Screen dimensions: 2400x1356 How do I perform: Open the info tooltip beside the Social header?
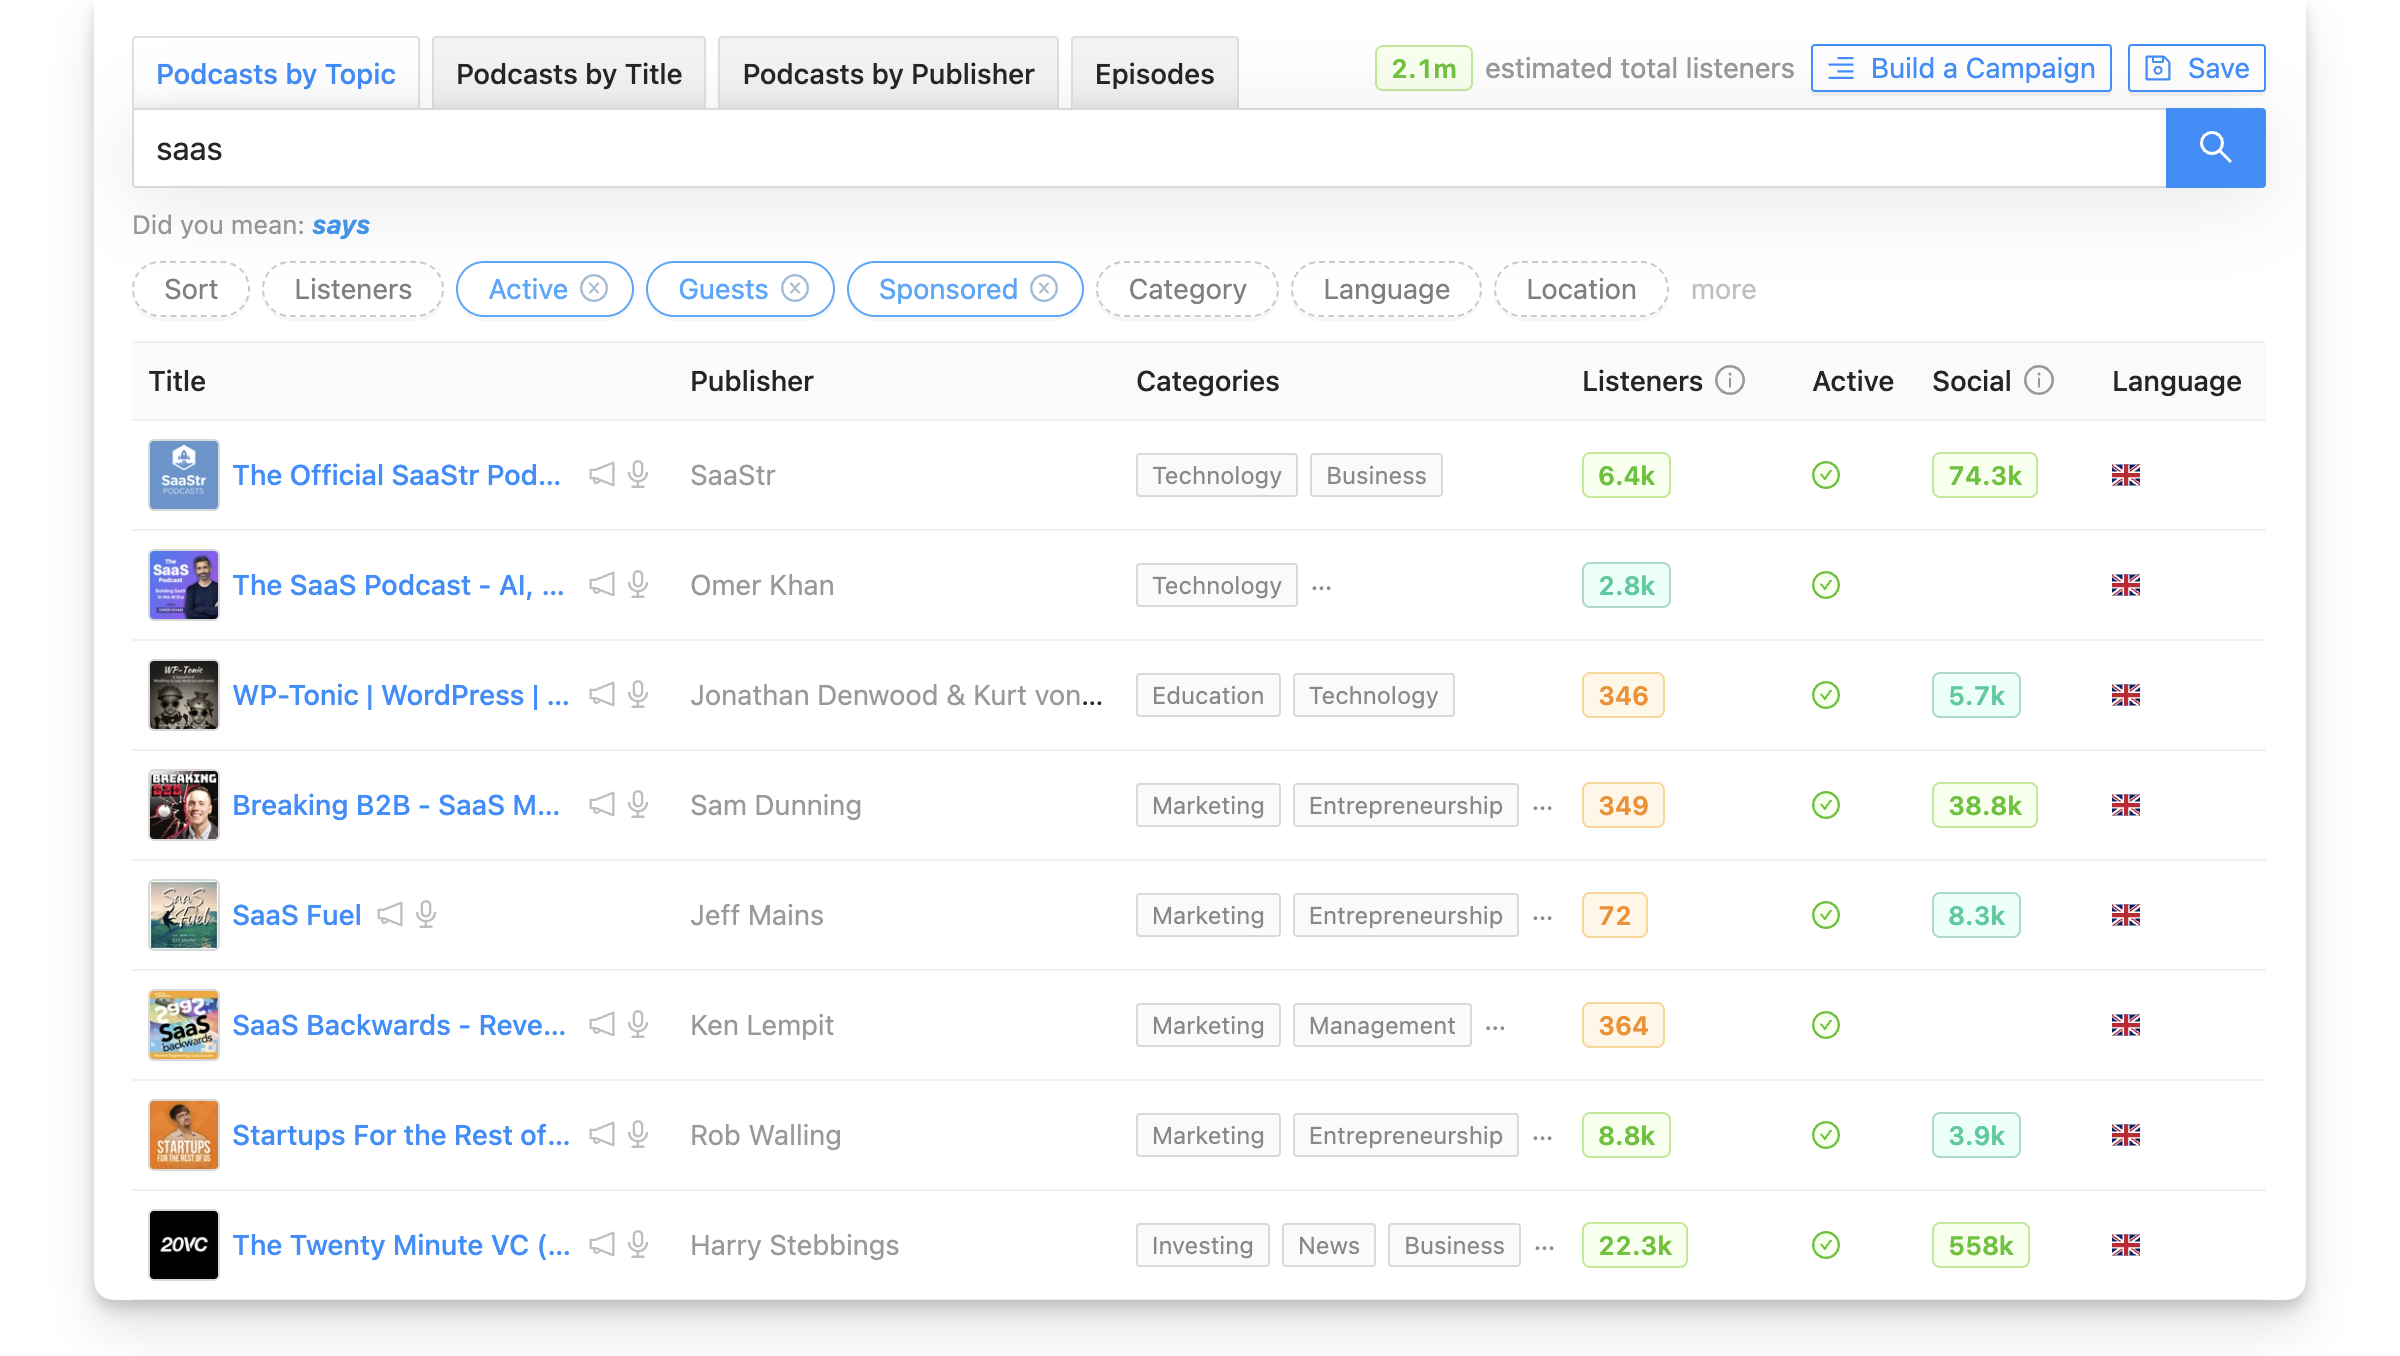click(2037, 380)
